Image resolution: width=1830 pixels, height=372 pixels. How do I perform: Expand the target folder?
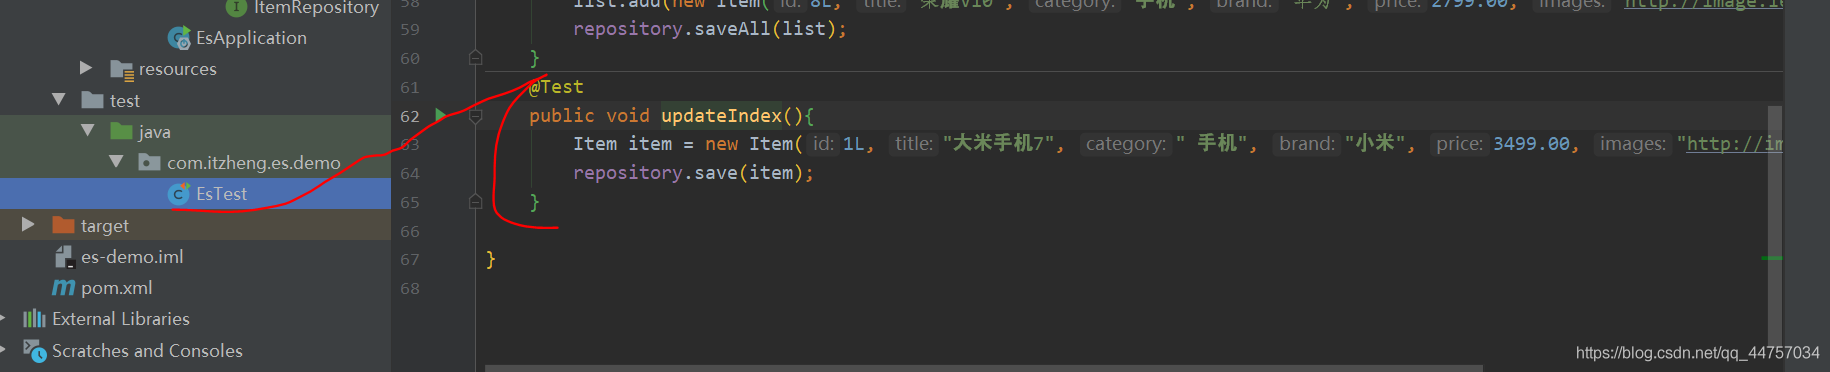[28, 225]
